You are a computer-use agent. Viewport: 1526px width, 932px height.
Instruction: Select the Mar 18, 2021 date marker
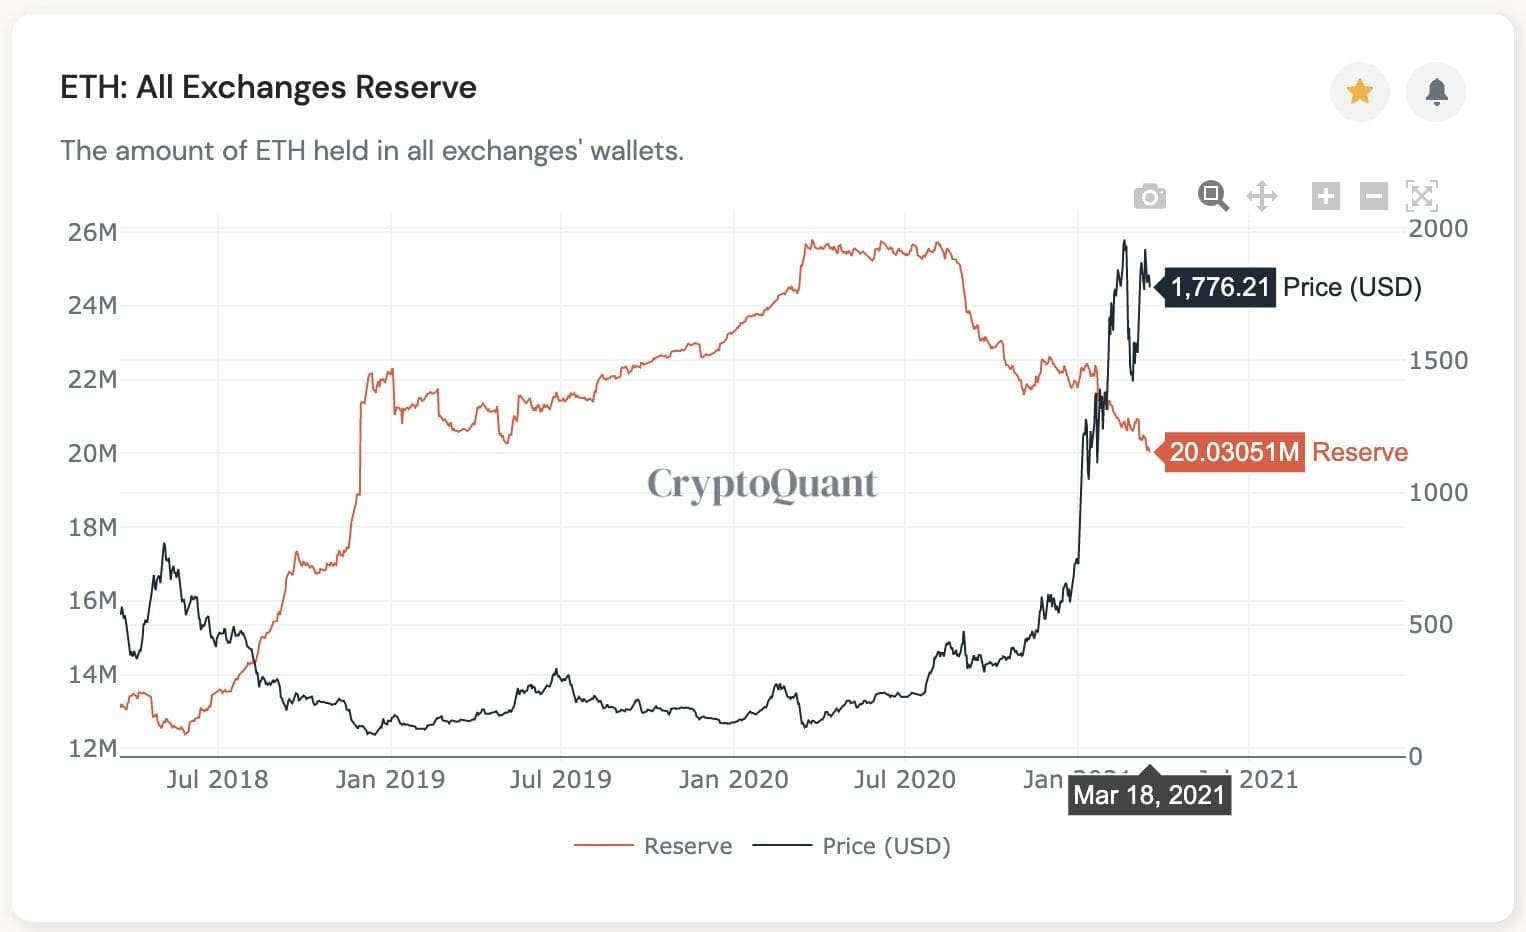click(1149, 795)
